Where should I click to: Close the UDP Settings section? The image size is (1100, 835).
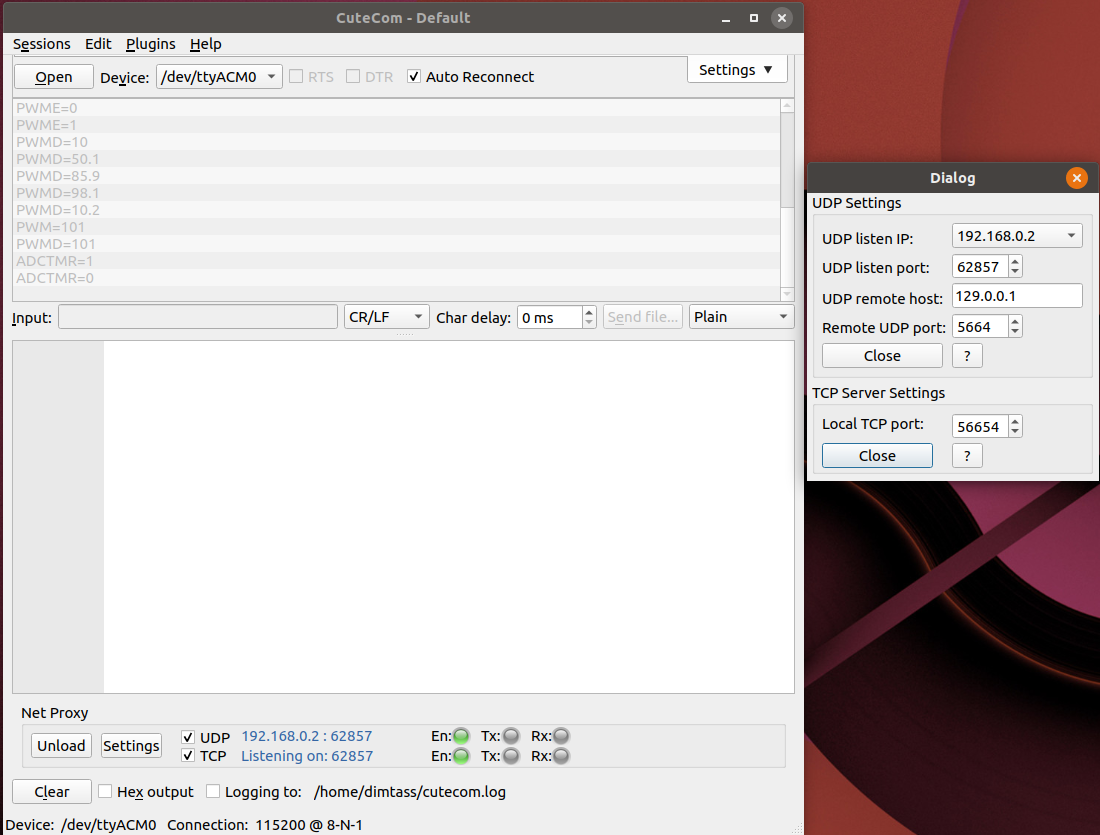click(881, 355)
